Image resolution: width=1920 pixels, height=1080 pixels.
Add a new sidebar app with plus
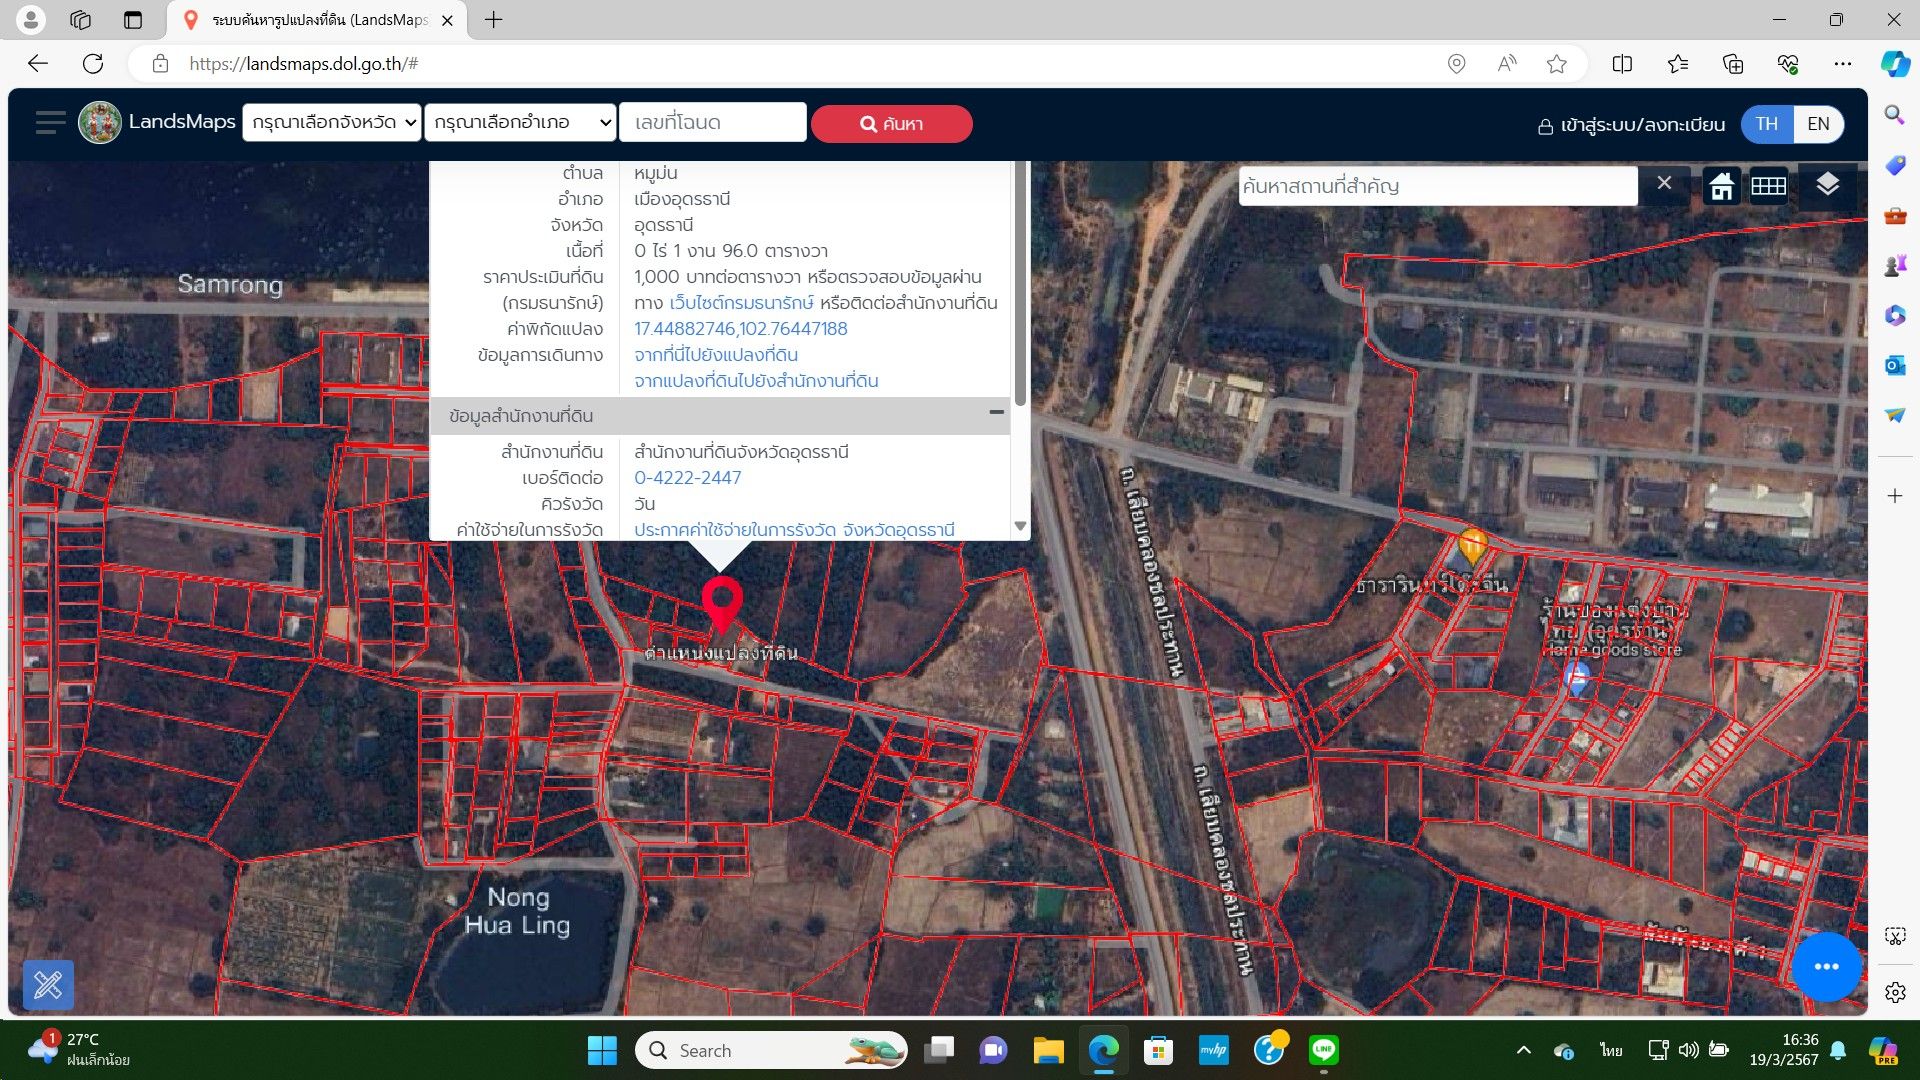1894,496
